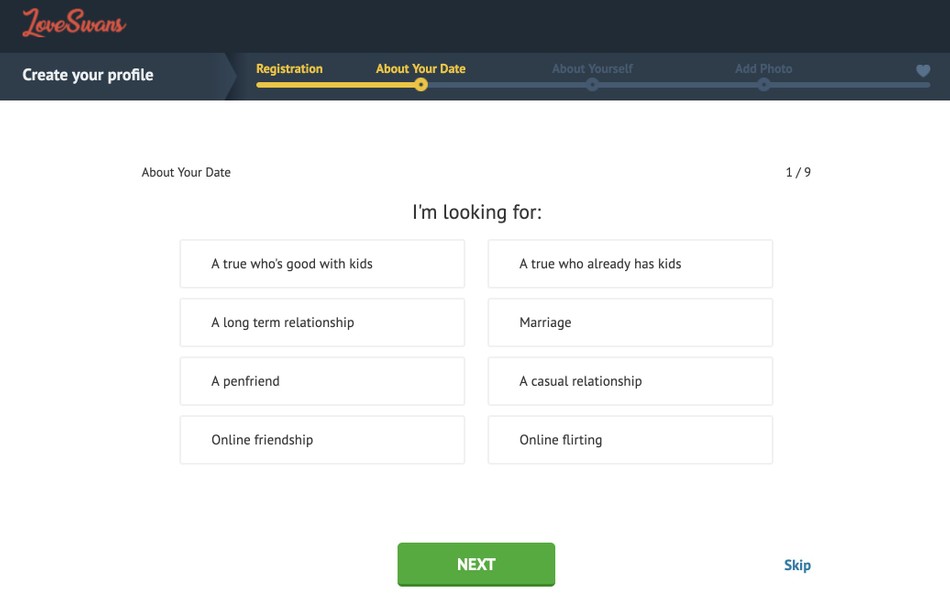The image size is (950, 610).
Task: Click the Add Photo progress dot
Action: point(764,85)
